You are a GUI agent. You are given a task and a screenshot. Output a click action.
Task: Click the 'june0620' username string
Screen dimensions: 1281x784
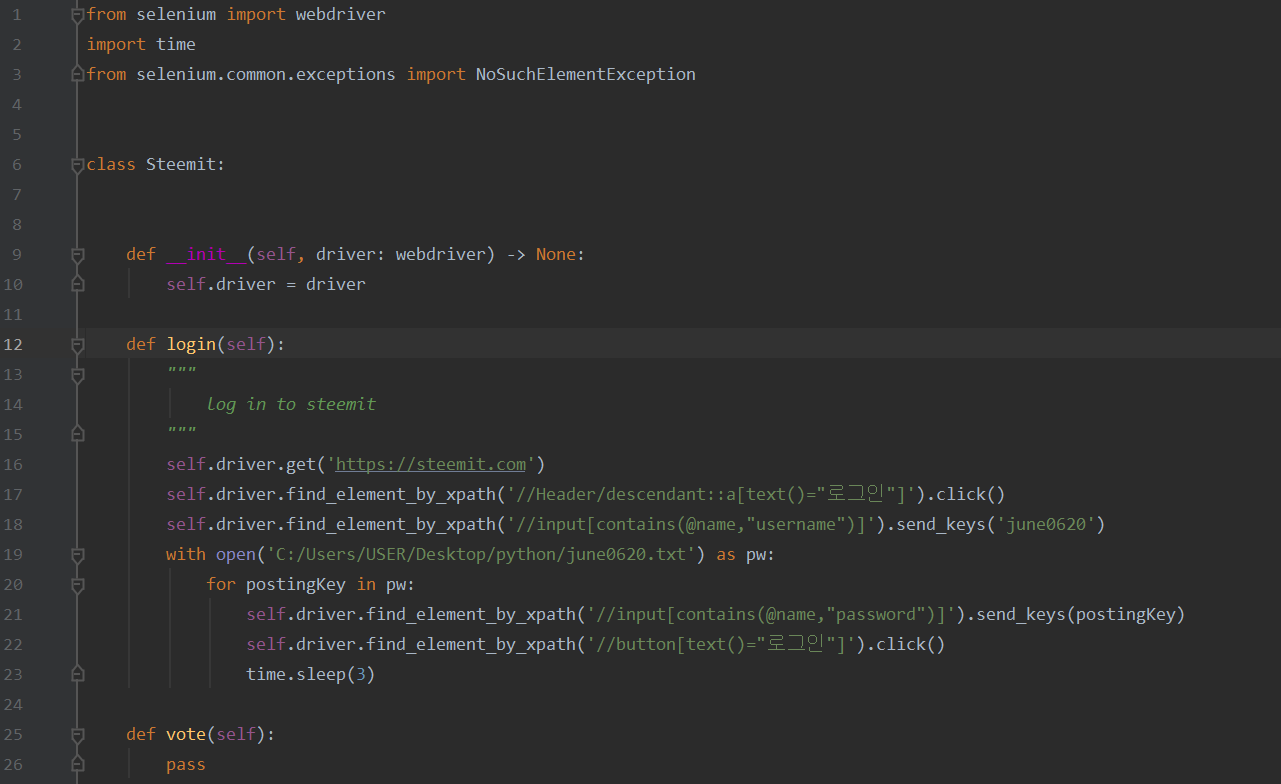(x=1045, y=524)
